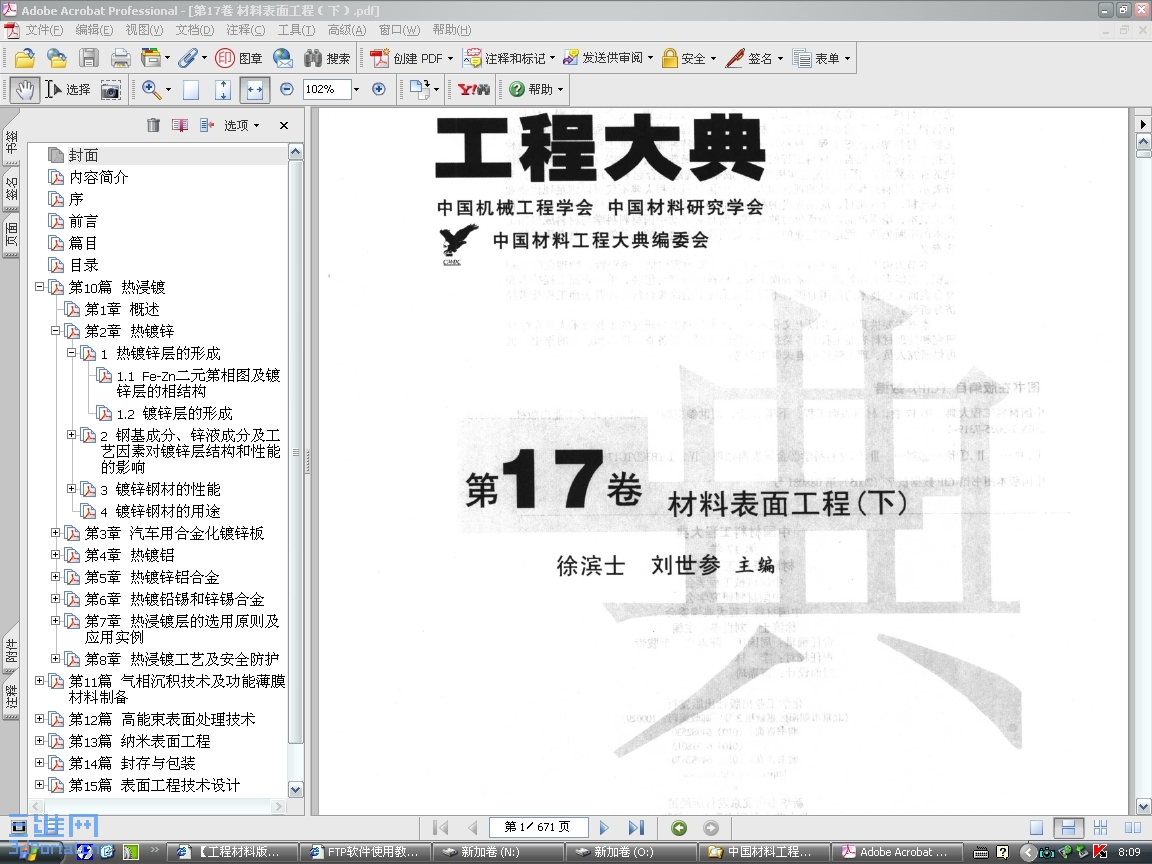Collapse the 第10篇 热浸镀 bookmark
Screen dimensions: 1152x864
click(x=40, y=287)
